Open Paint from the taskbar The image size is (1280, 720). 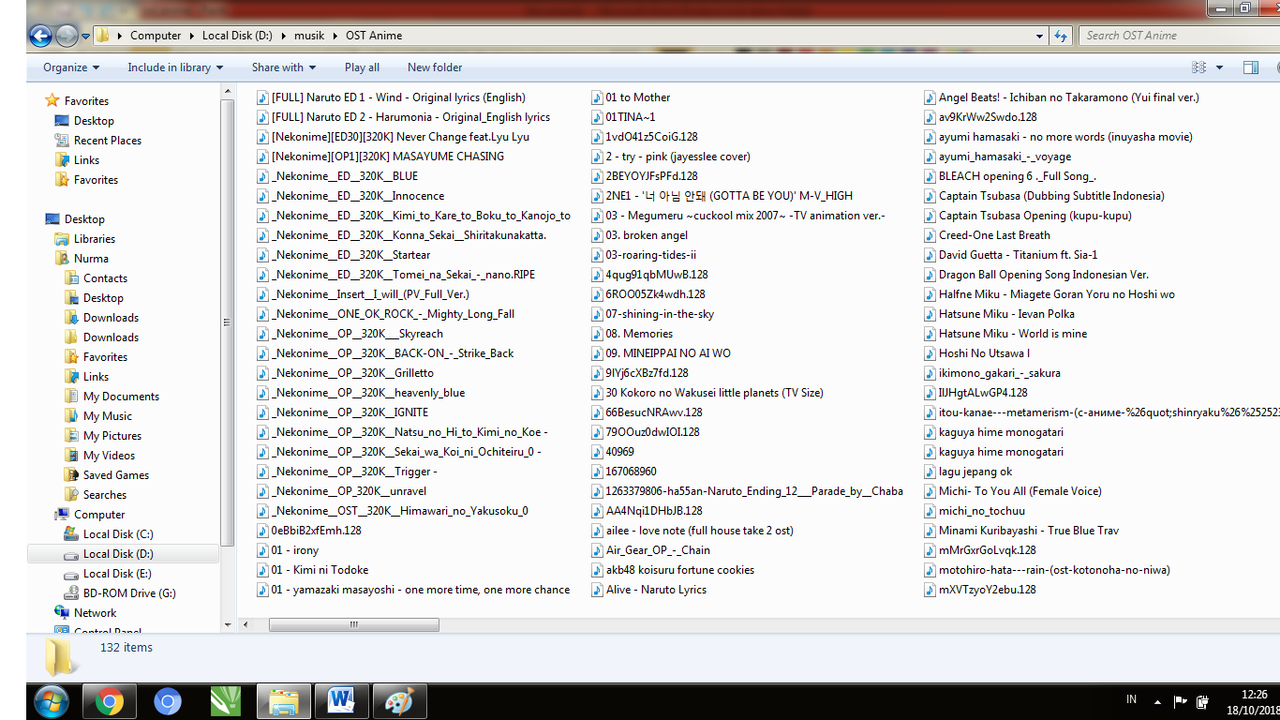(399, 702)
